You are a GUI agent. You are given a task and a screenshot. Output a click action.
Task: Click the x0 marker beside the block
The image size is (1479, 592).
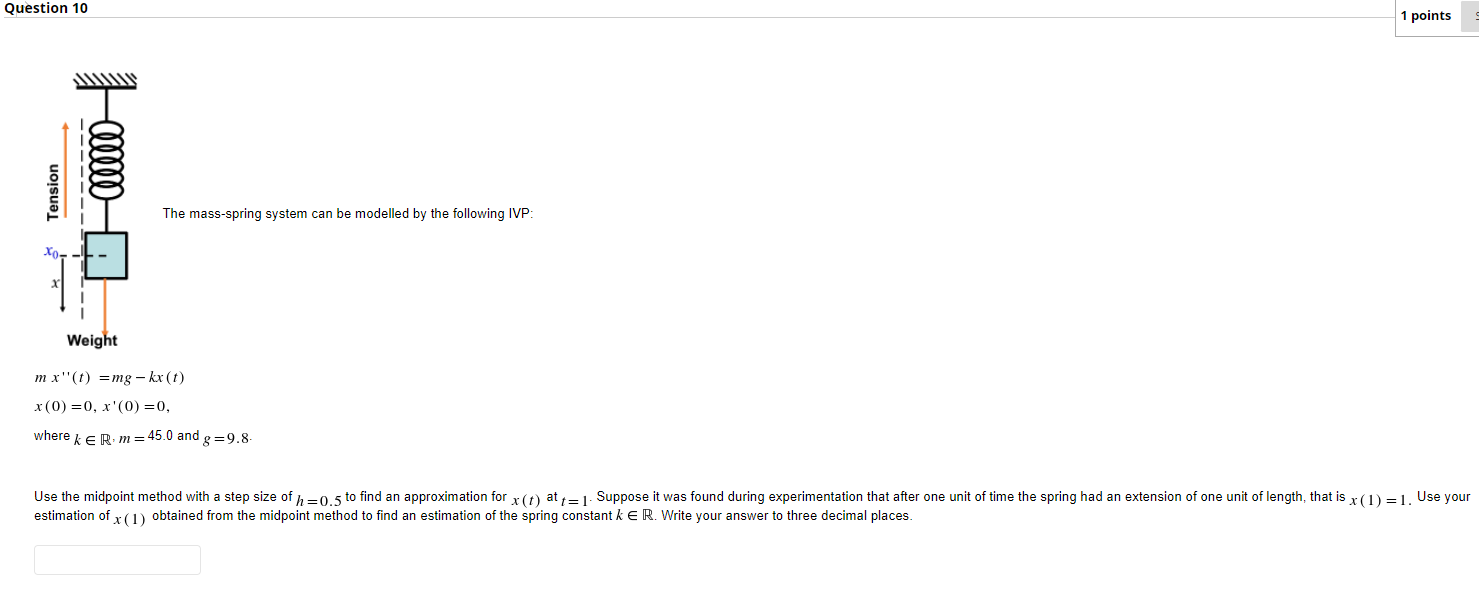coord(51,253)
